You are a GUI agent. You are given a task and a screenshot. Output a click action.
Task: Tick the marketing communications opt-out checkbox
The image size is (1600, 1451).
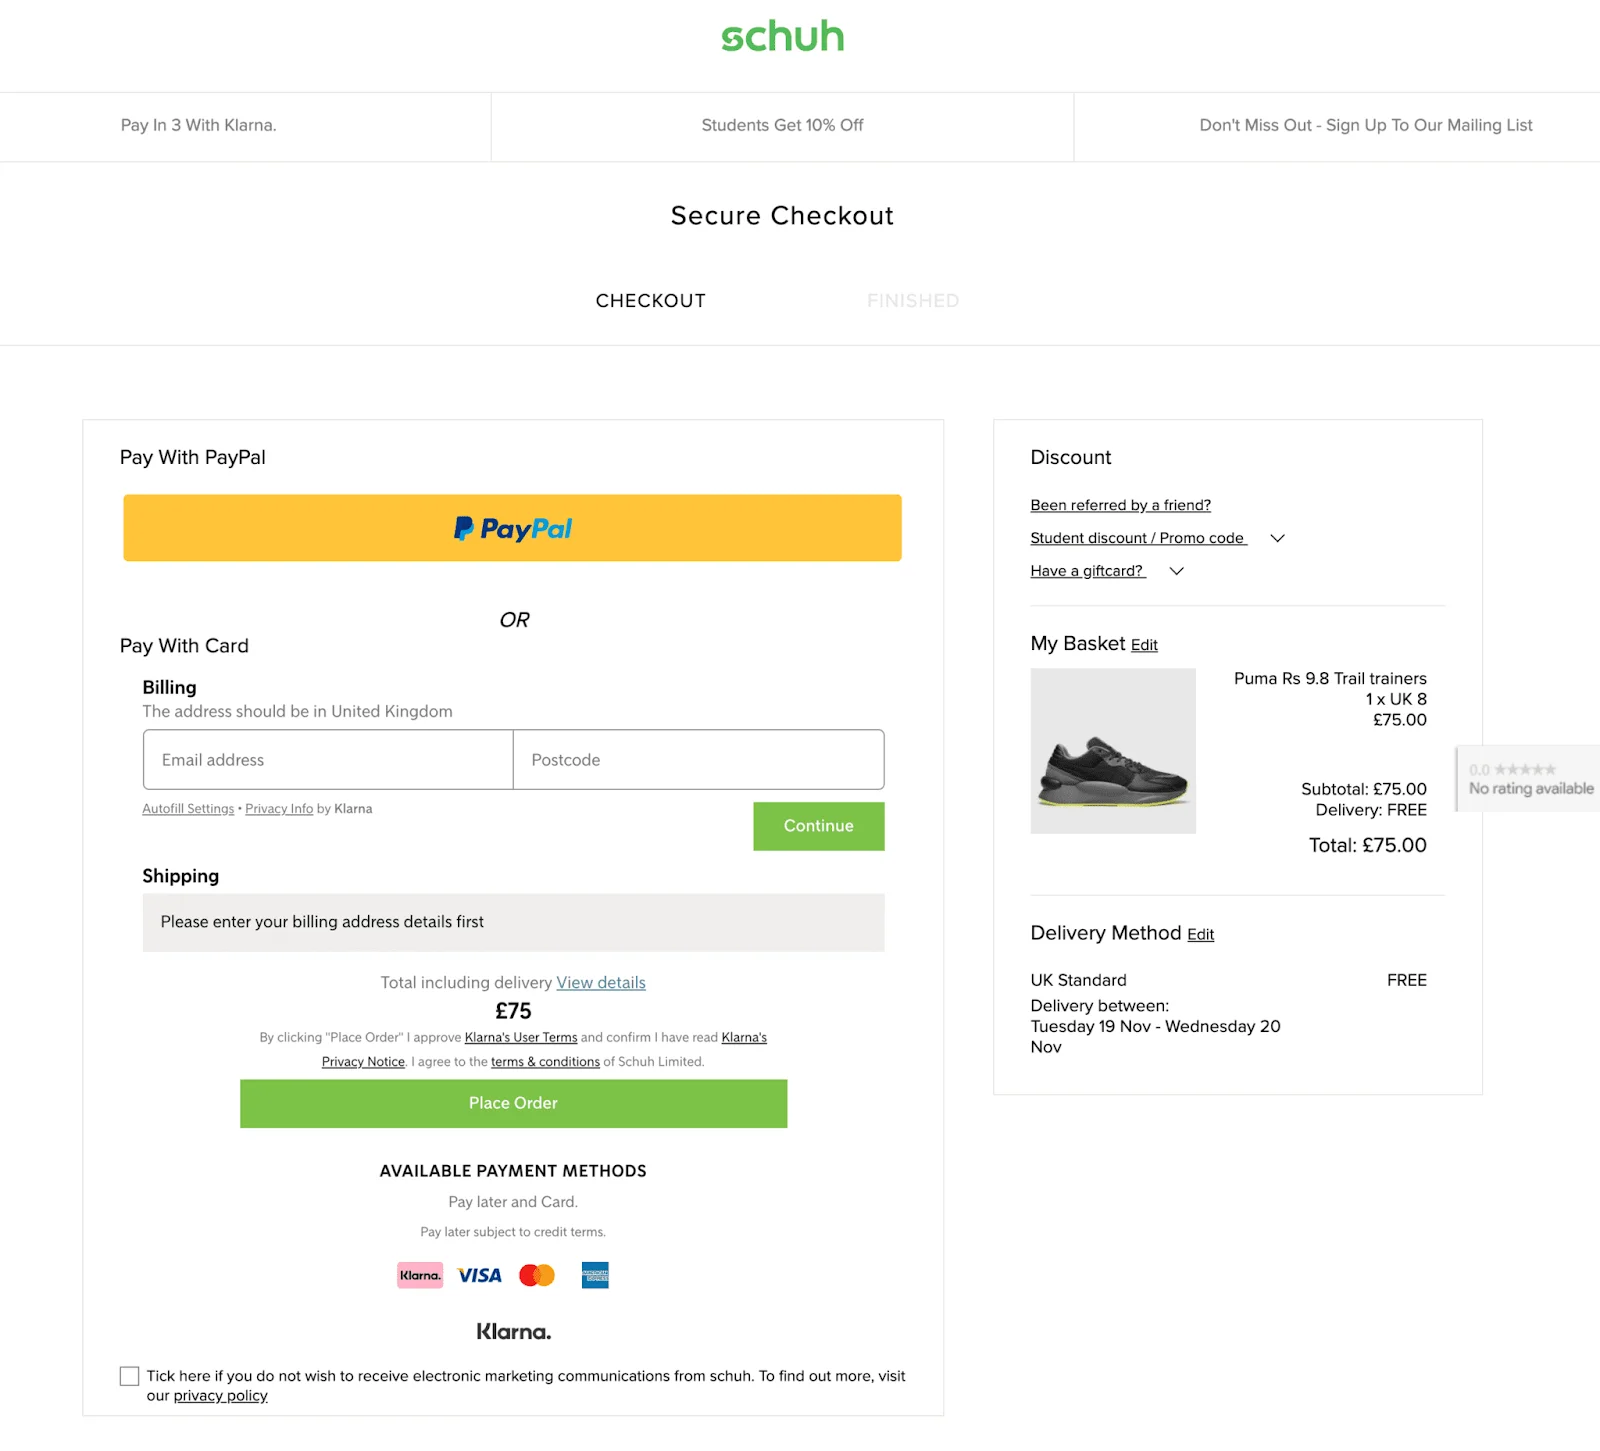[128, 1375]
